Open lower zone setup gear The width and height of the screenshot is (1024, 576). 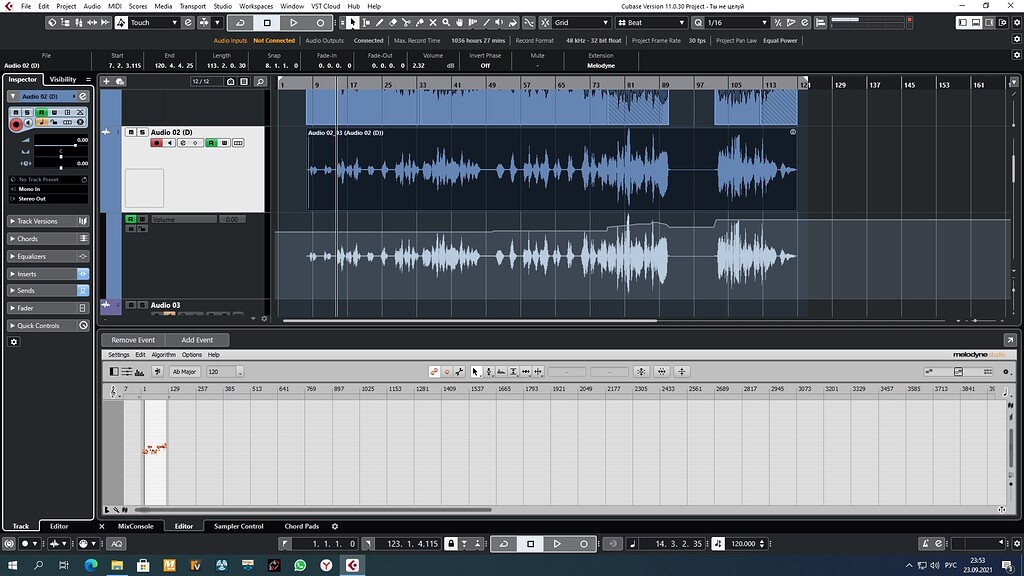pyautogui.click(x=335, y=526)
